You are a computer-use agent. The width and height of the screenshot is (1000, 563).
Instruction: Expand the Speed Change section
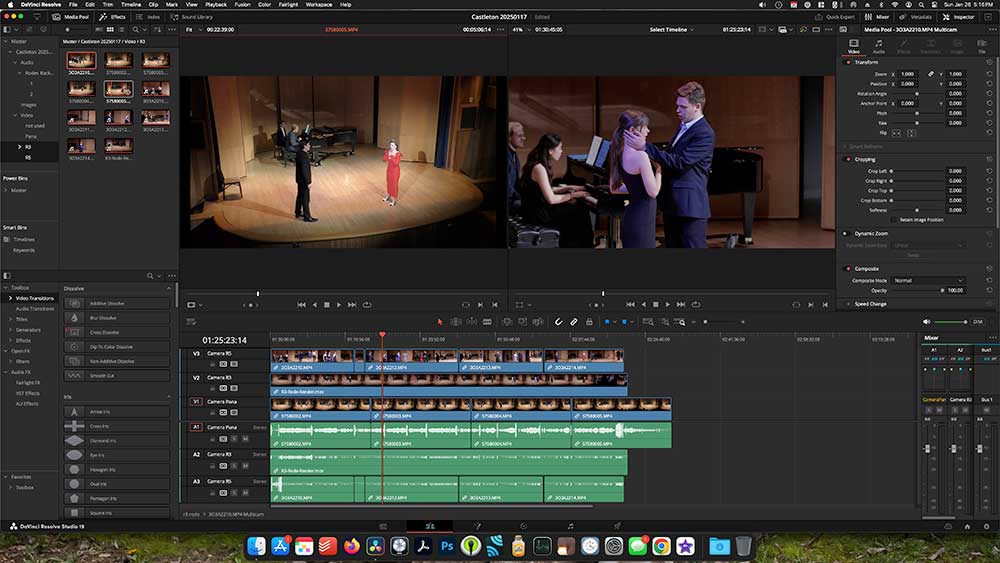click(x=870, y=304)
